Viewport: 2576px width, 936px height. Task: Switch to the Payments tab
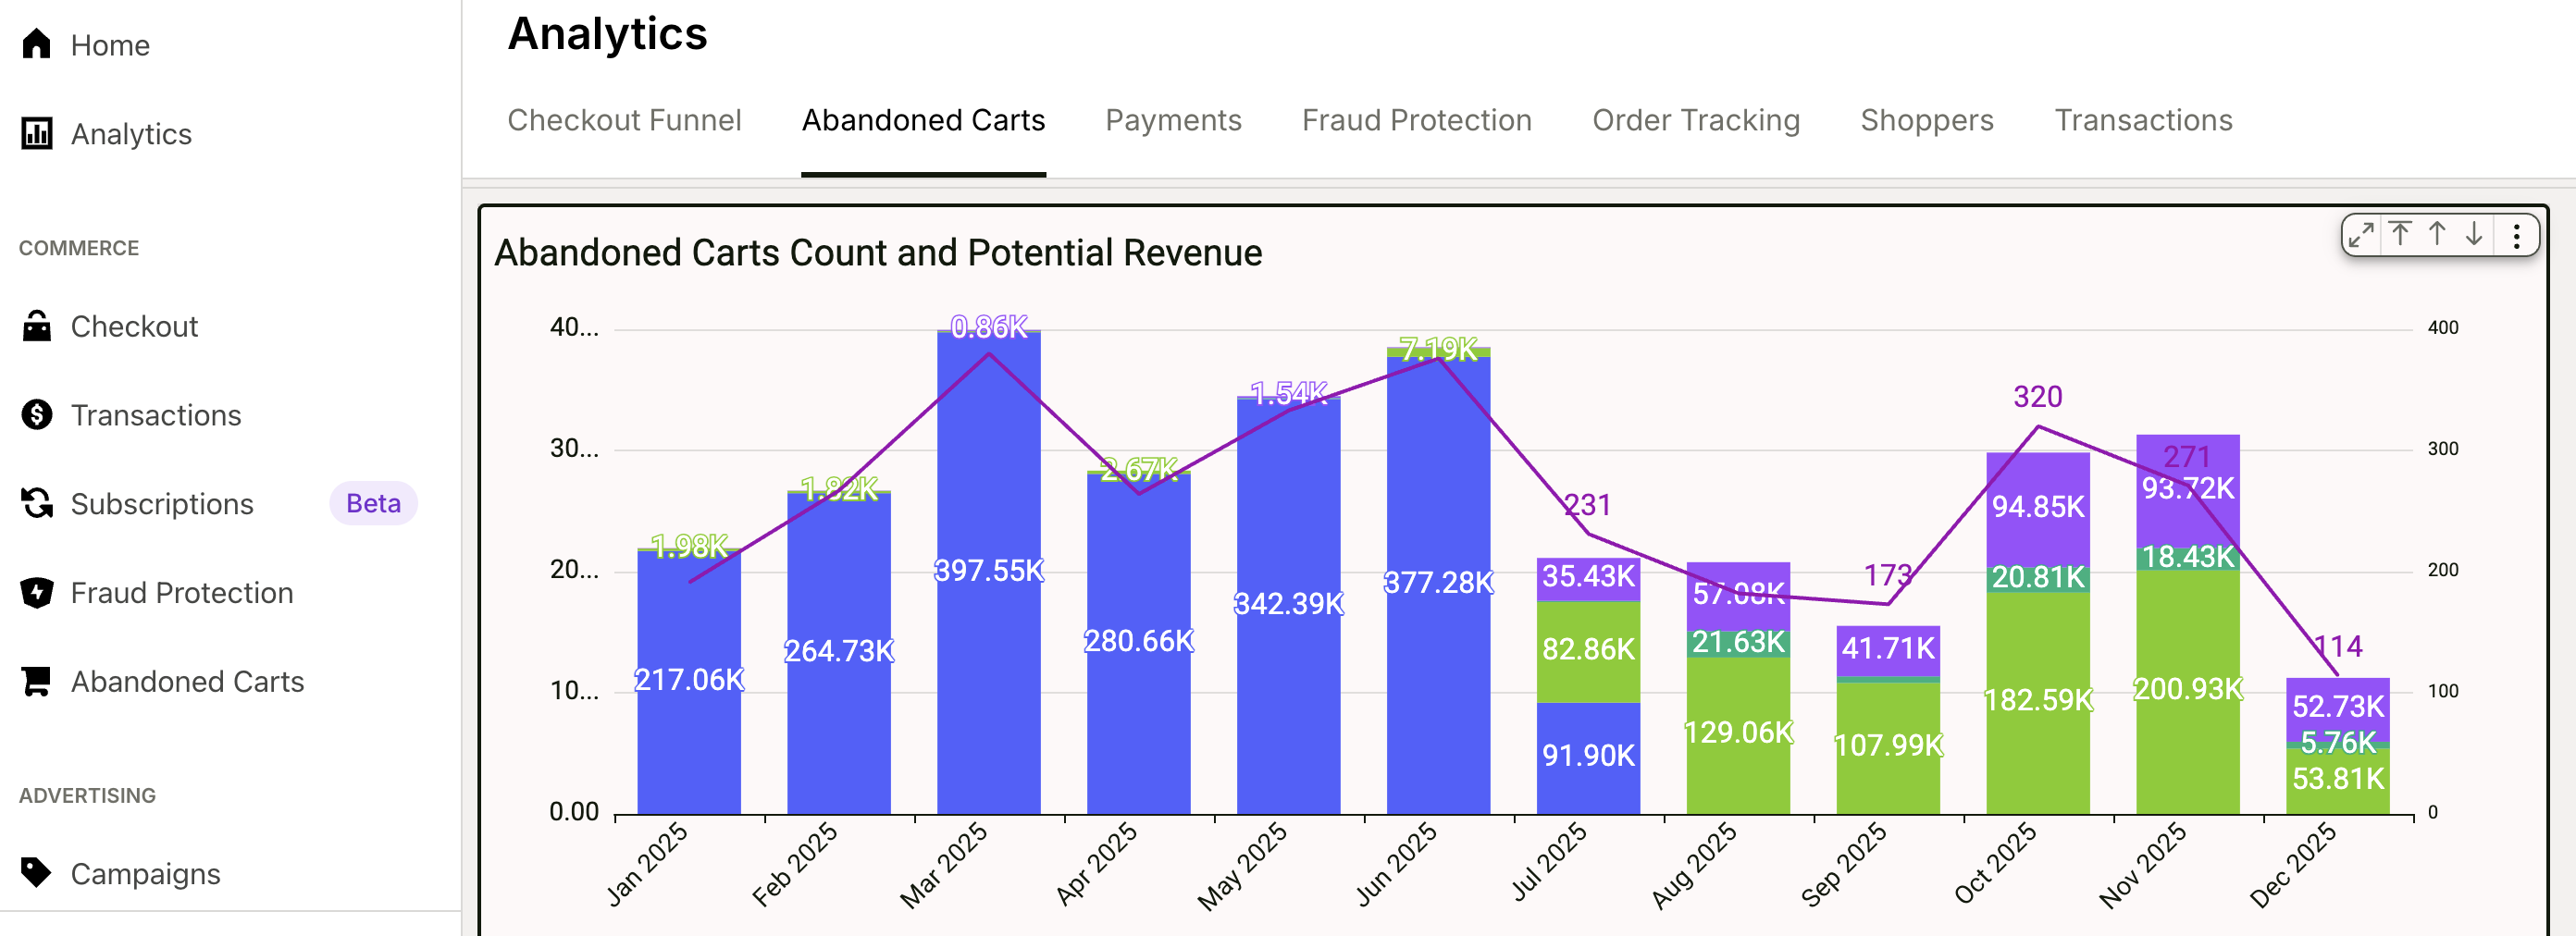coord(1173,120)
